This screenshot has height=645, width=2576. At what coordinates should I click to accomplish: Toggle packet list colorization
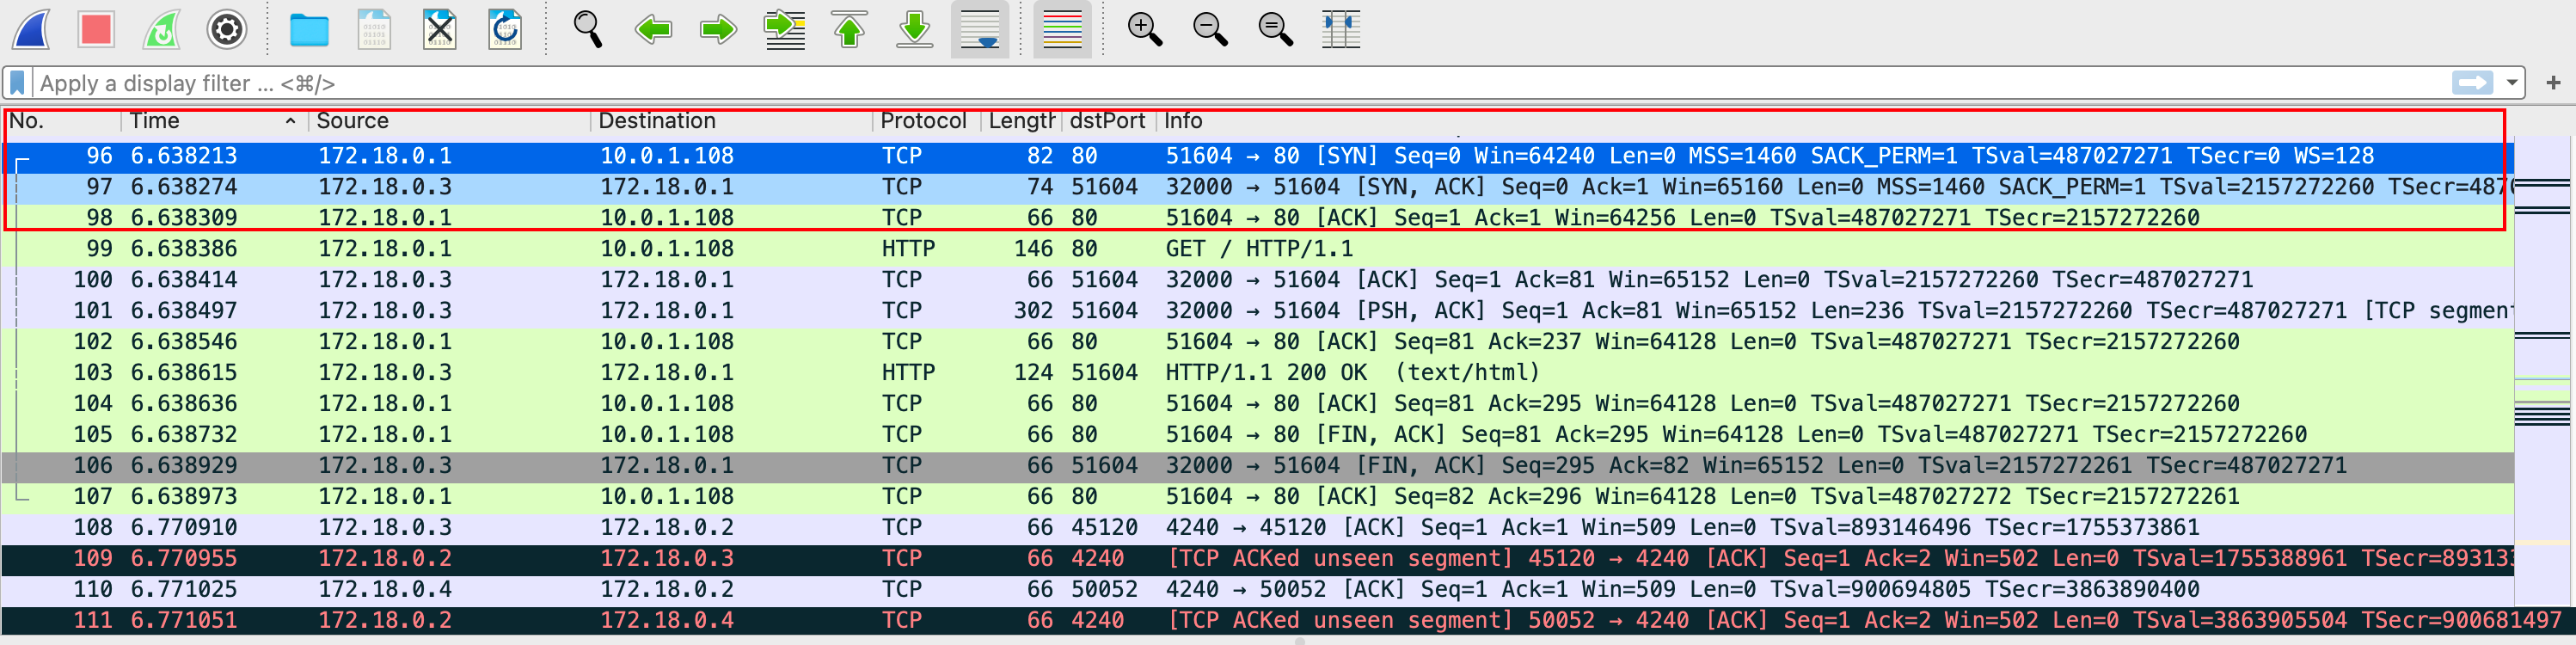point(1062,29)
